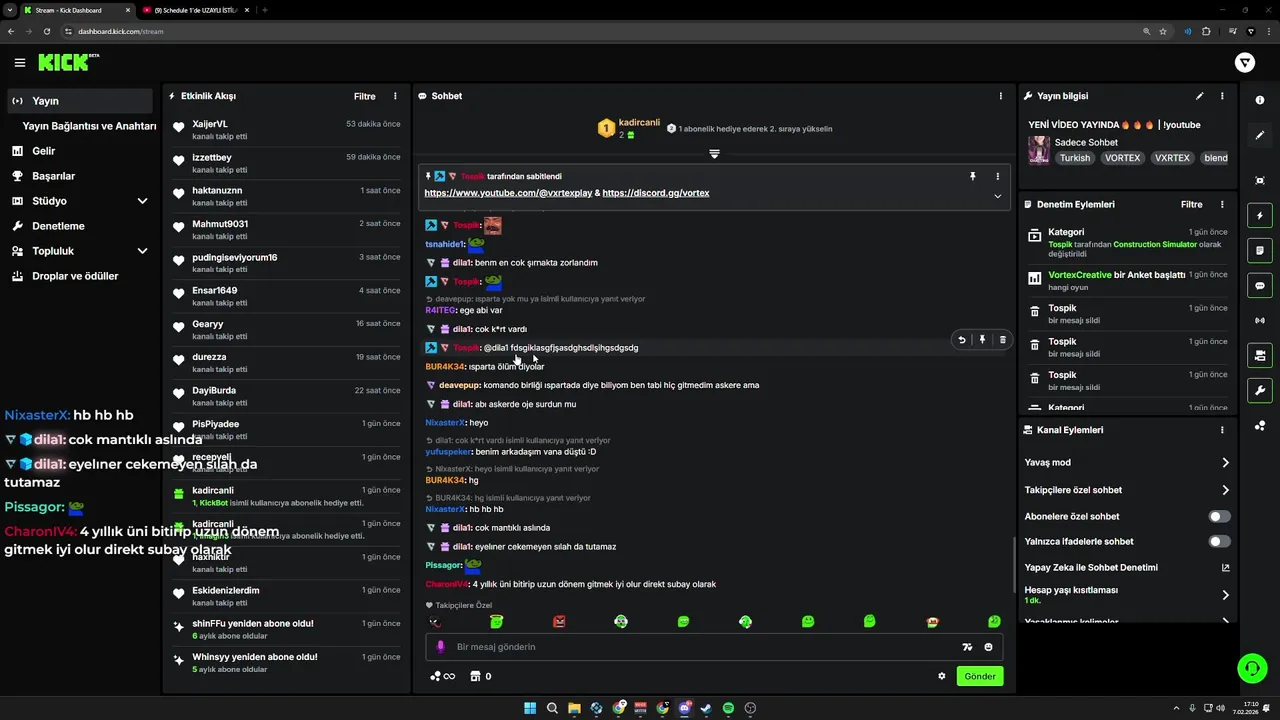Expand the Topluluk submenu chevron
1280x720 pixels.
pyautogui.click(x=142, y=251)
